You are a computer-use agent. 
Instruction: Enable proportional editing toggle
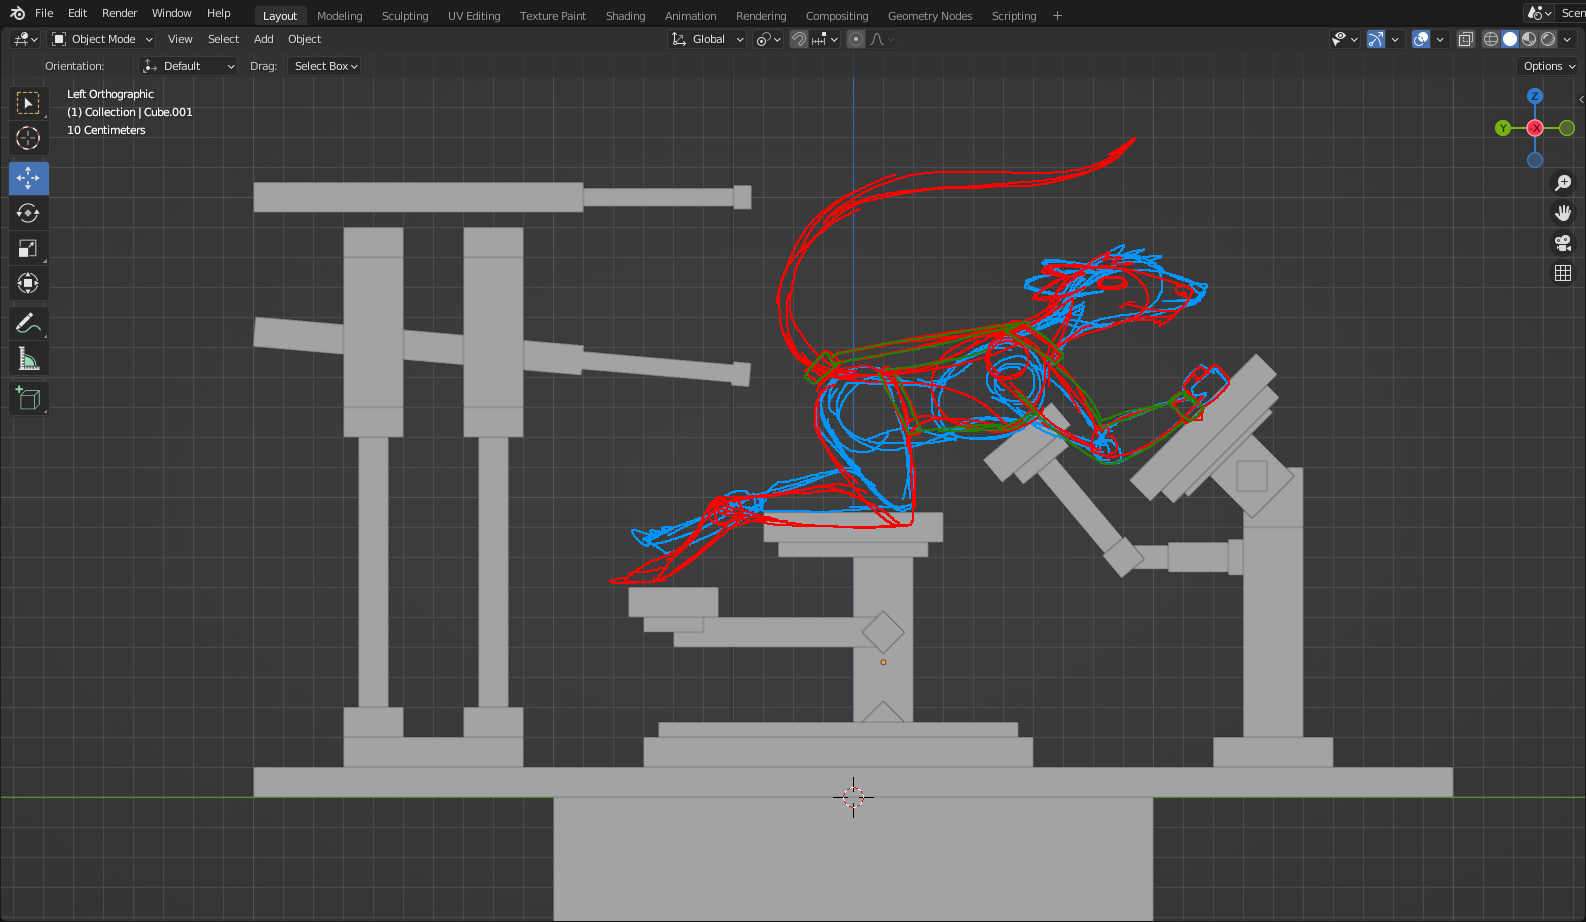[855, 39]
